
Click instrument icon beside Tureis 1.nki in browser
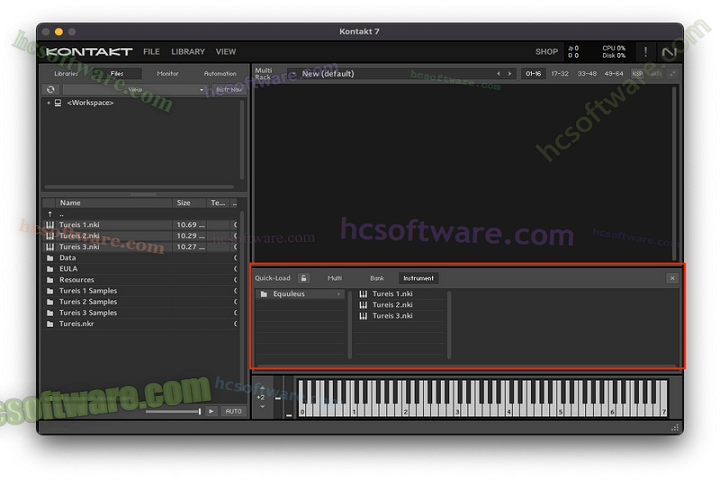[x=50, y=225]
